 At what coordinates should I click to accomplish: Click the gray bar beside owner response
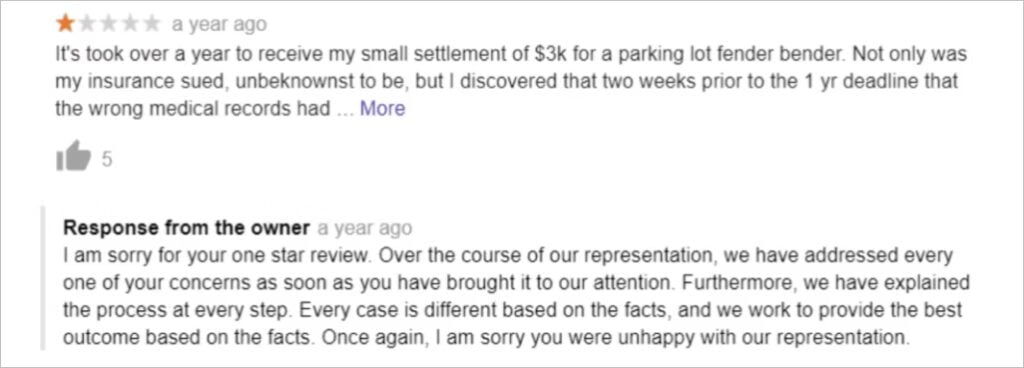pyautogui.click(x=43, y=279)
